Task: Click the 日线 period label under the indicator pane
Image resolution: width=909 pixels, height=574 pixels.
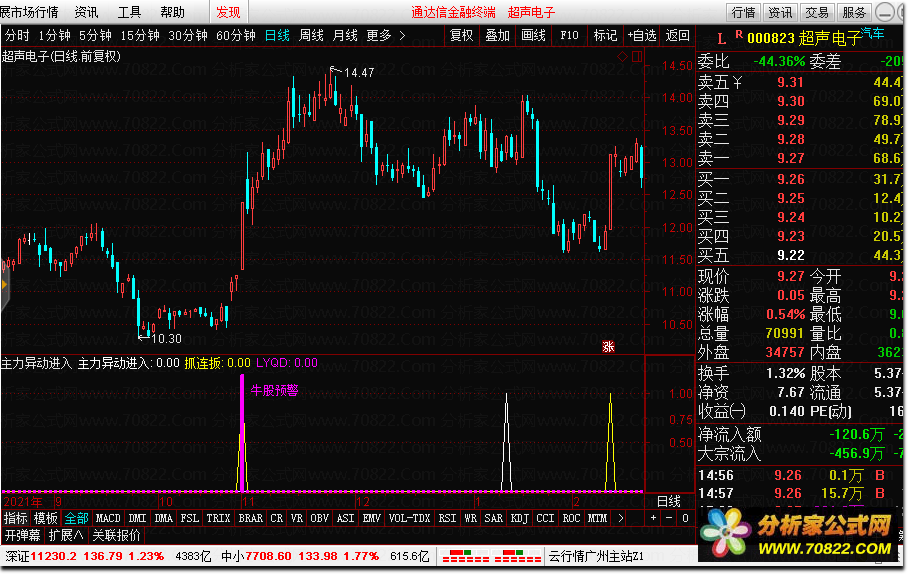Action: click(x=668, y=501)
